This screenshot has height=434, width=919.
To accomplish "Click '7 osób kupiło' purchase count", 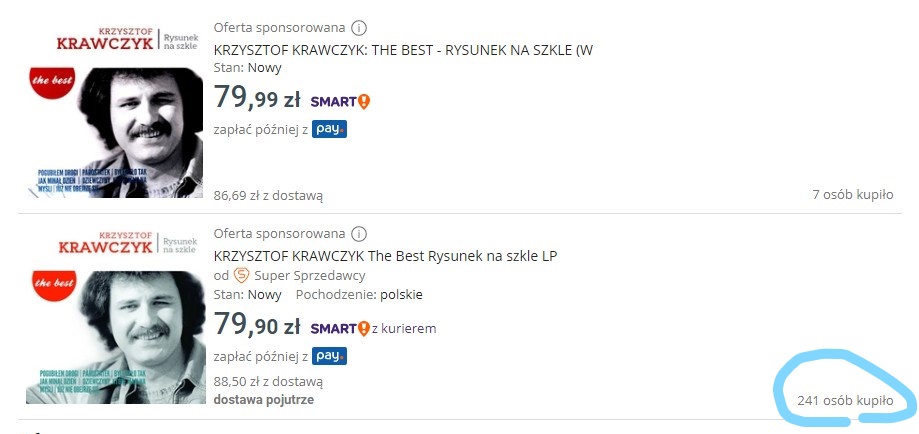I will (x=852, y=195).
